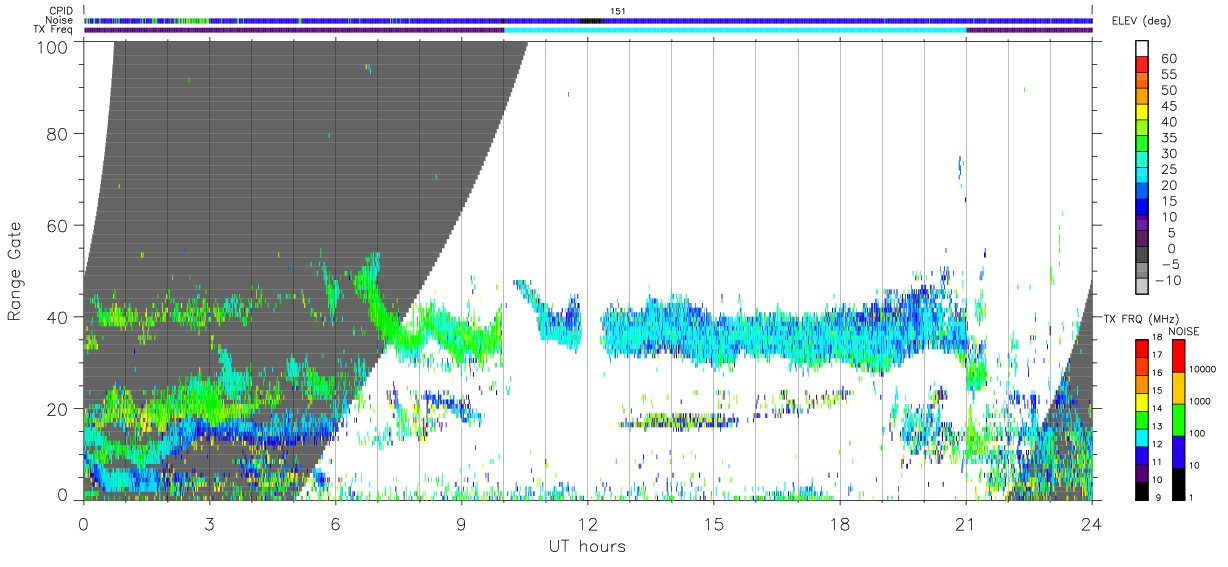The width and height of the screenshot is (1228, 567).
Task: Click the CPID value 151
Action: (x=617, y=11)
